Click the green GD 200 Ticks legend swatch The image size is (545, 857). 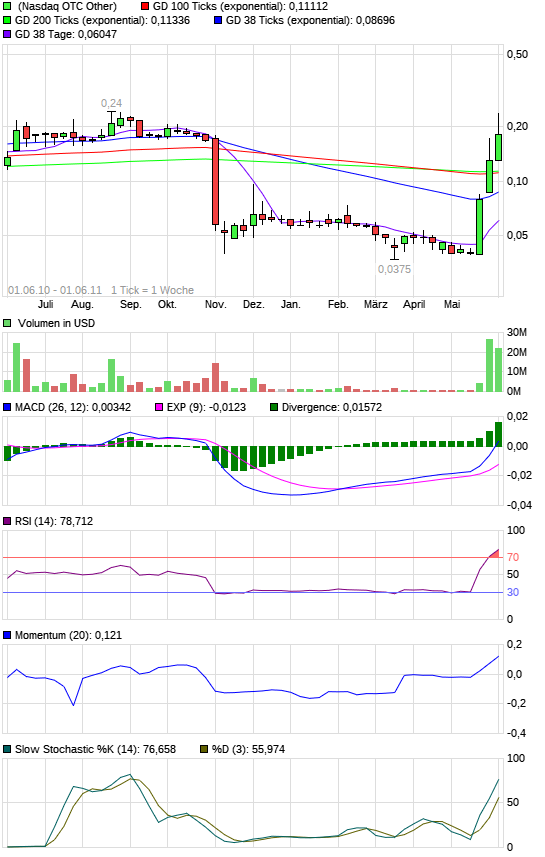(7, 20)
